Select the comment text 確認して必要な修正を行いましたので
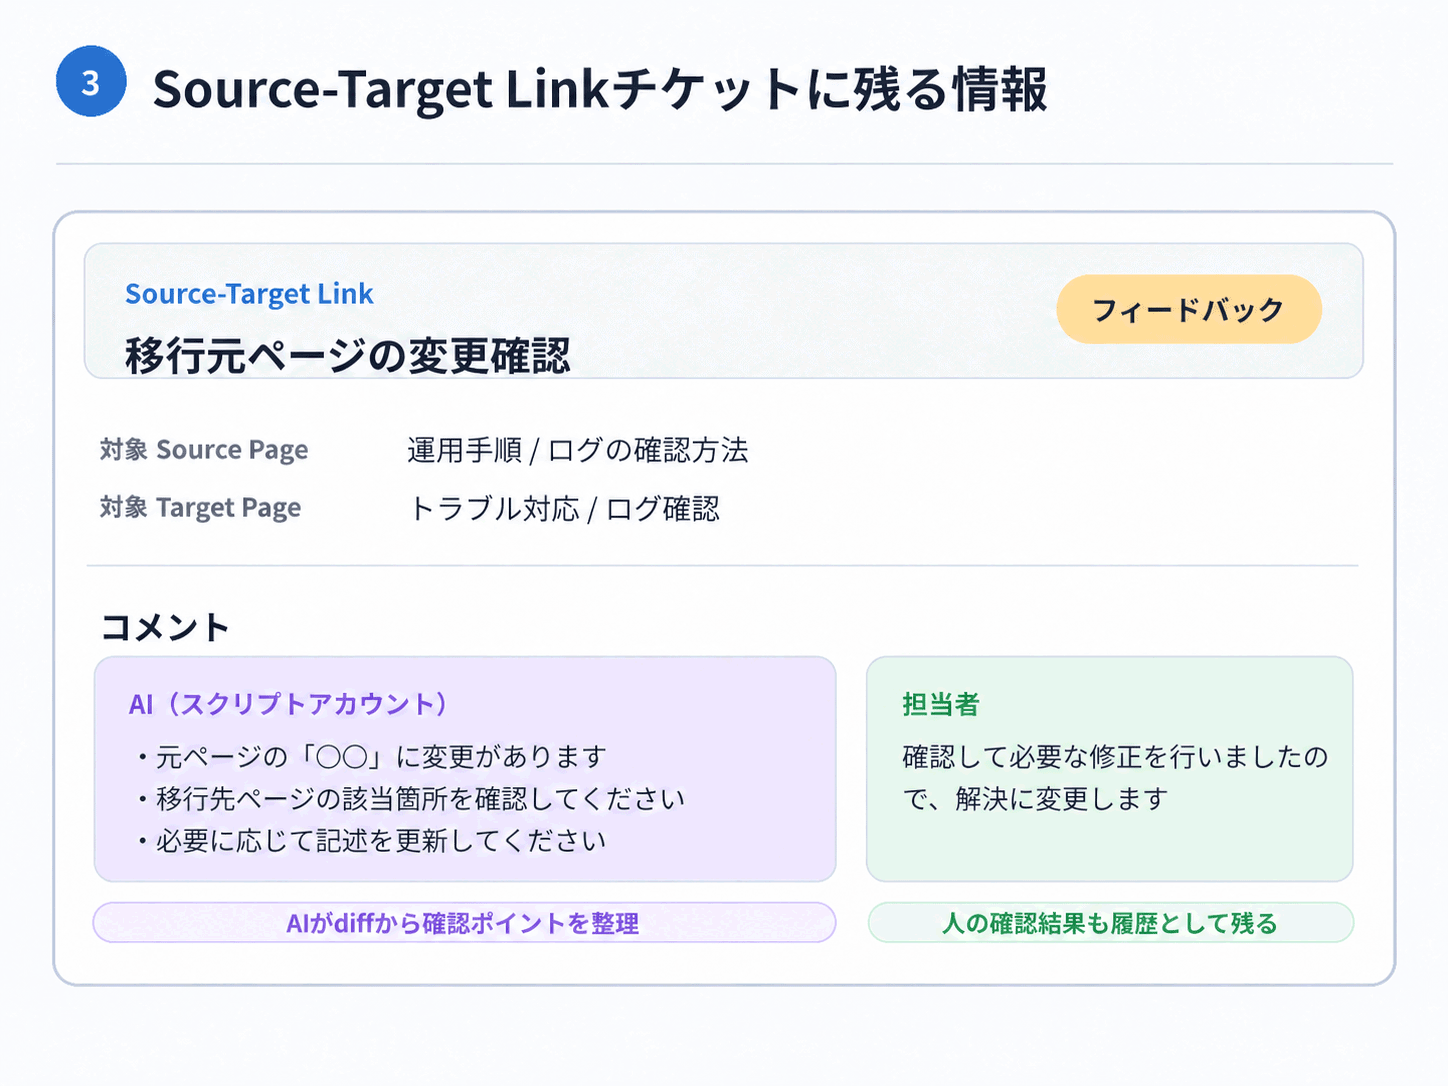Viewport: 1448px width, 1086px height. [1115, 777]
